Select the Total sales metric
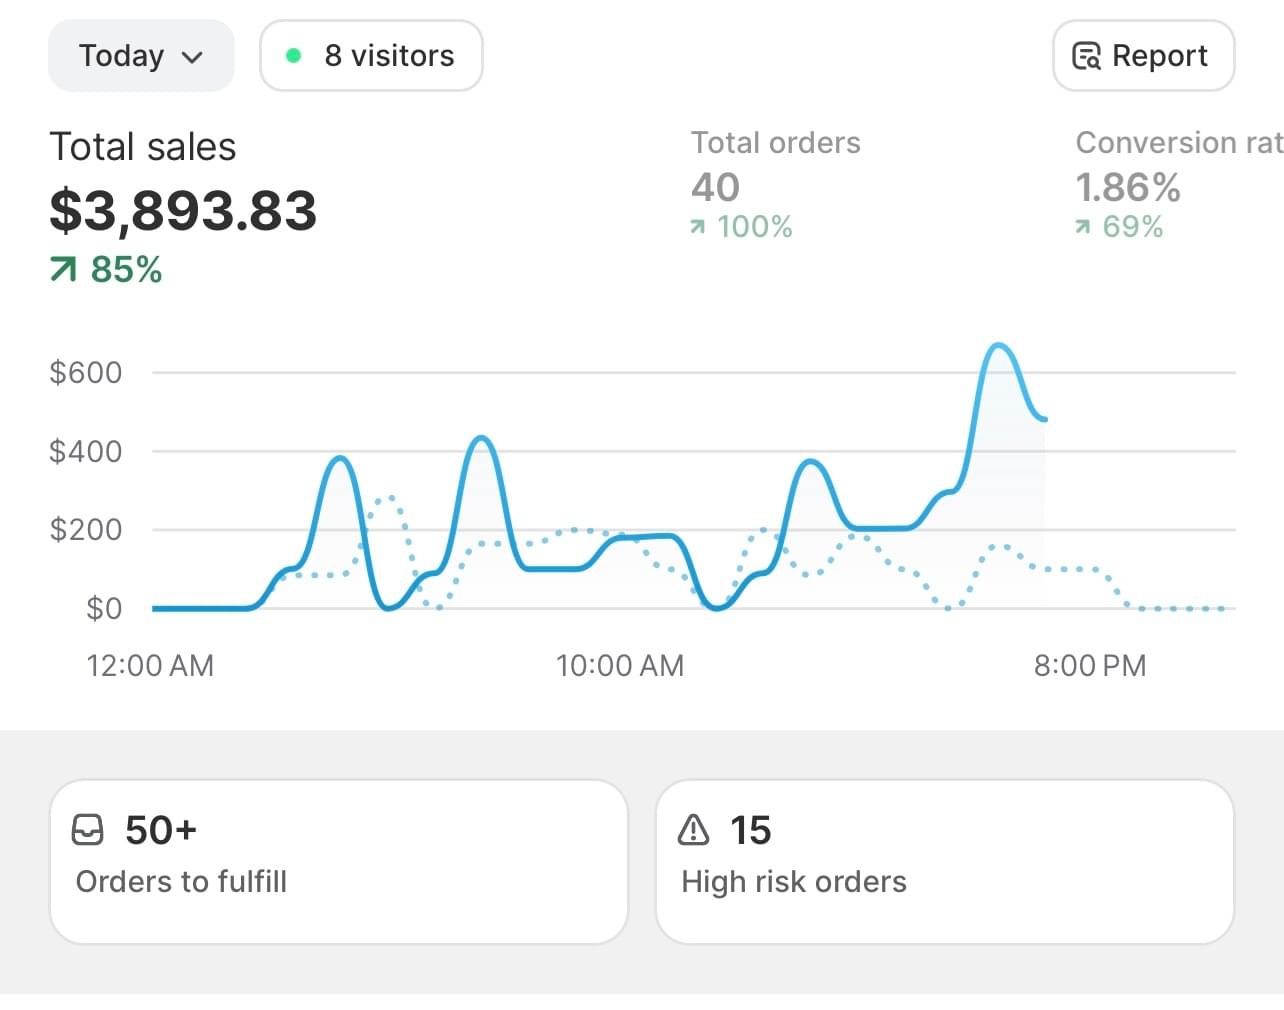The image size is (1284, 1010). tap(143, 147)
